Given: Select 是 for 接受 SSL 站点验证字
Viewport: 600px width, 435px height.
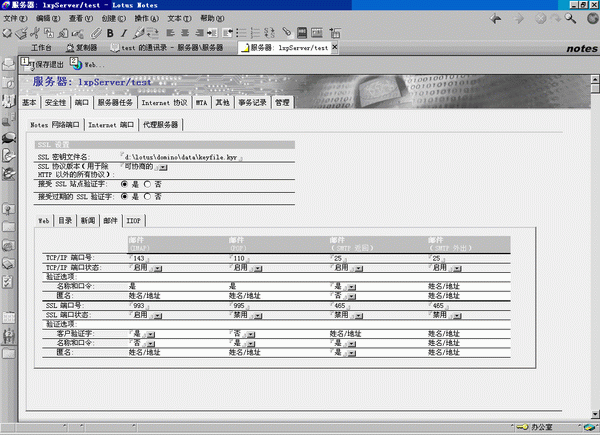Looking at the screenshot, I should (124, 184).
